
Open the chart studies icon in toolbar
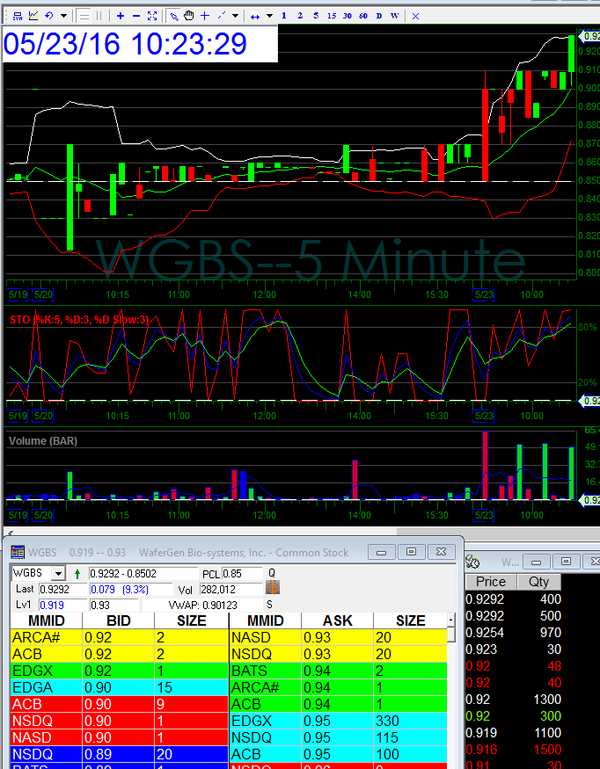click(32, 16)
